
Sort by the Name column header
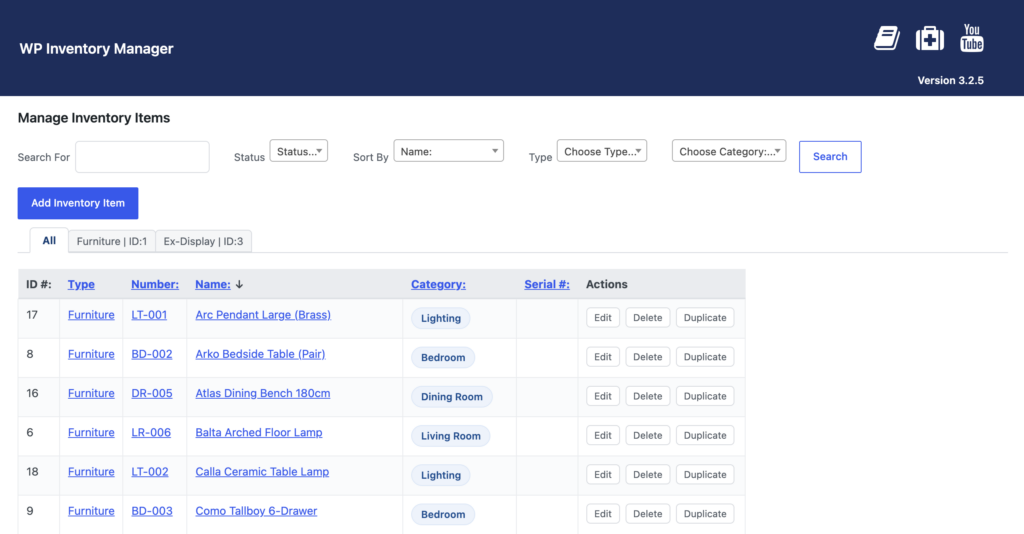click(213, 284)
